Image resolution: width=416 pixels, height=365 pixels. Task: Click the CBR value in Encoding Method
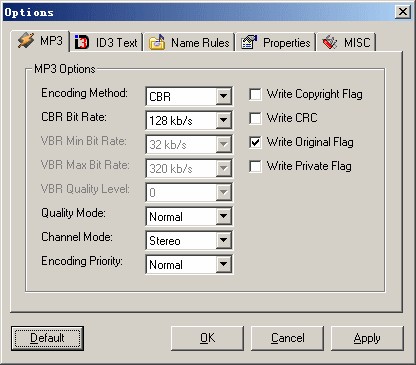[160, 97]
